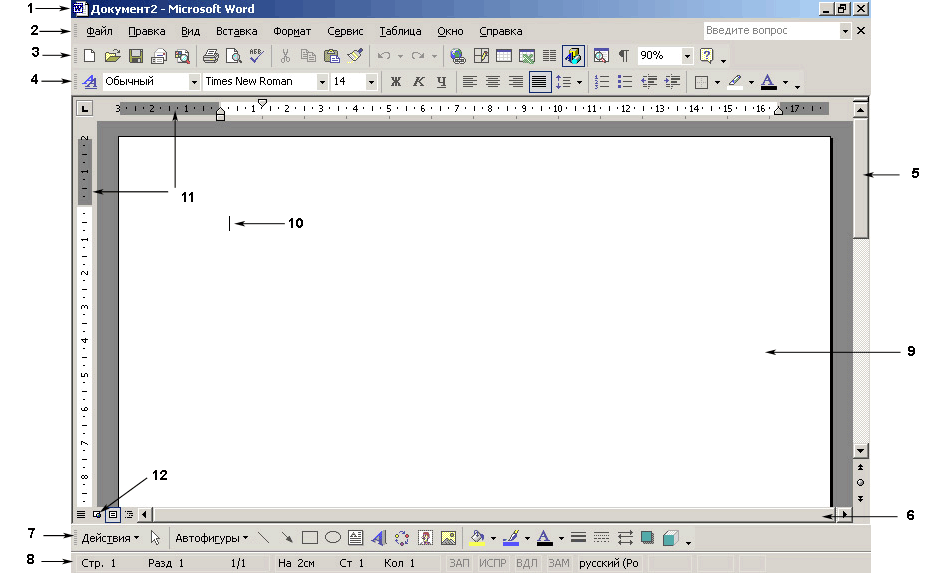Select the Format Painter brush

tap(355, 56)
